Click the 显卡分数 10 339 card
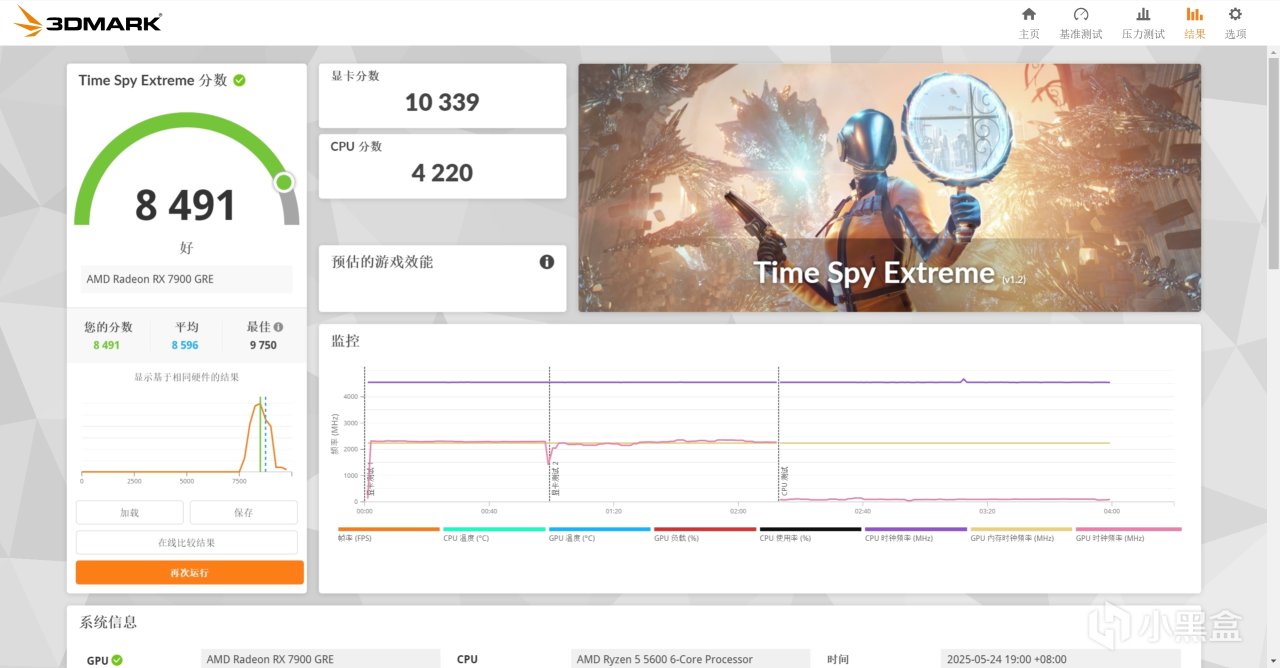This screenshot has height=668, width=1280. point(442,96)
